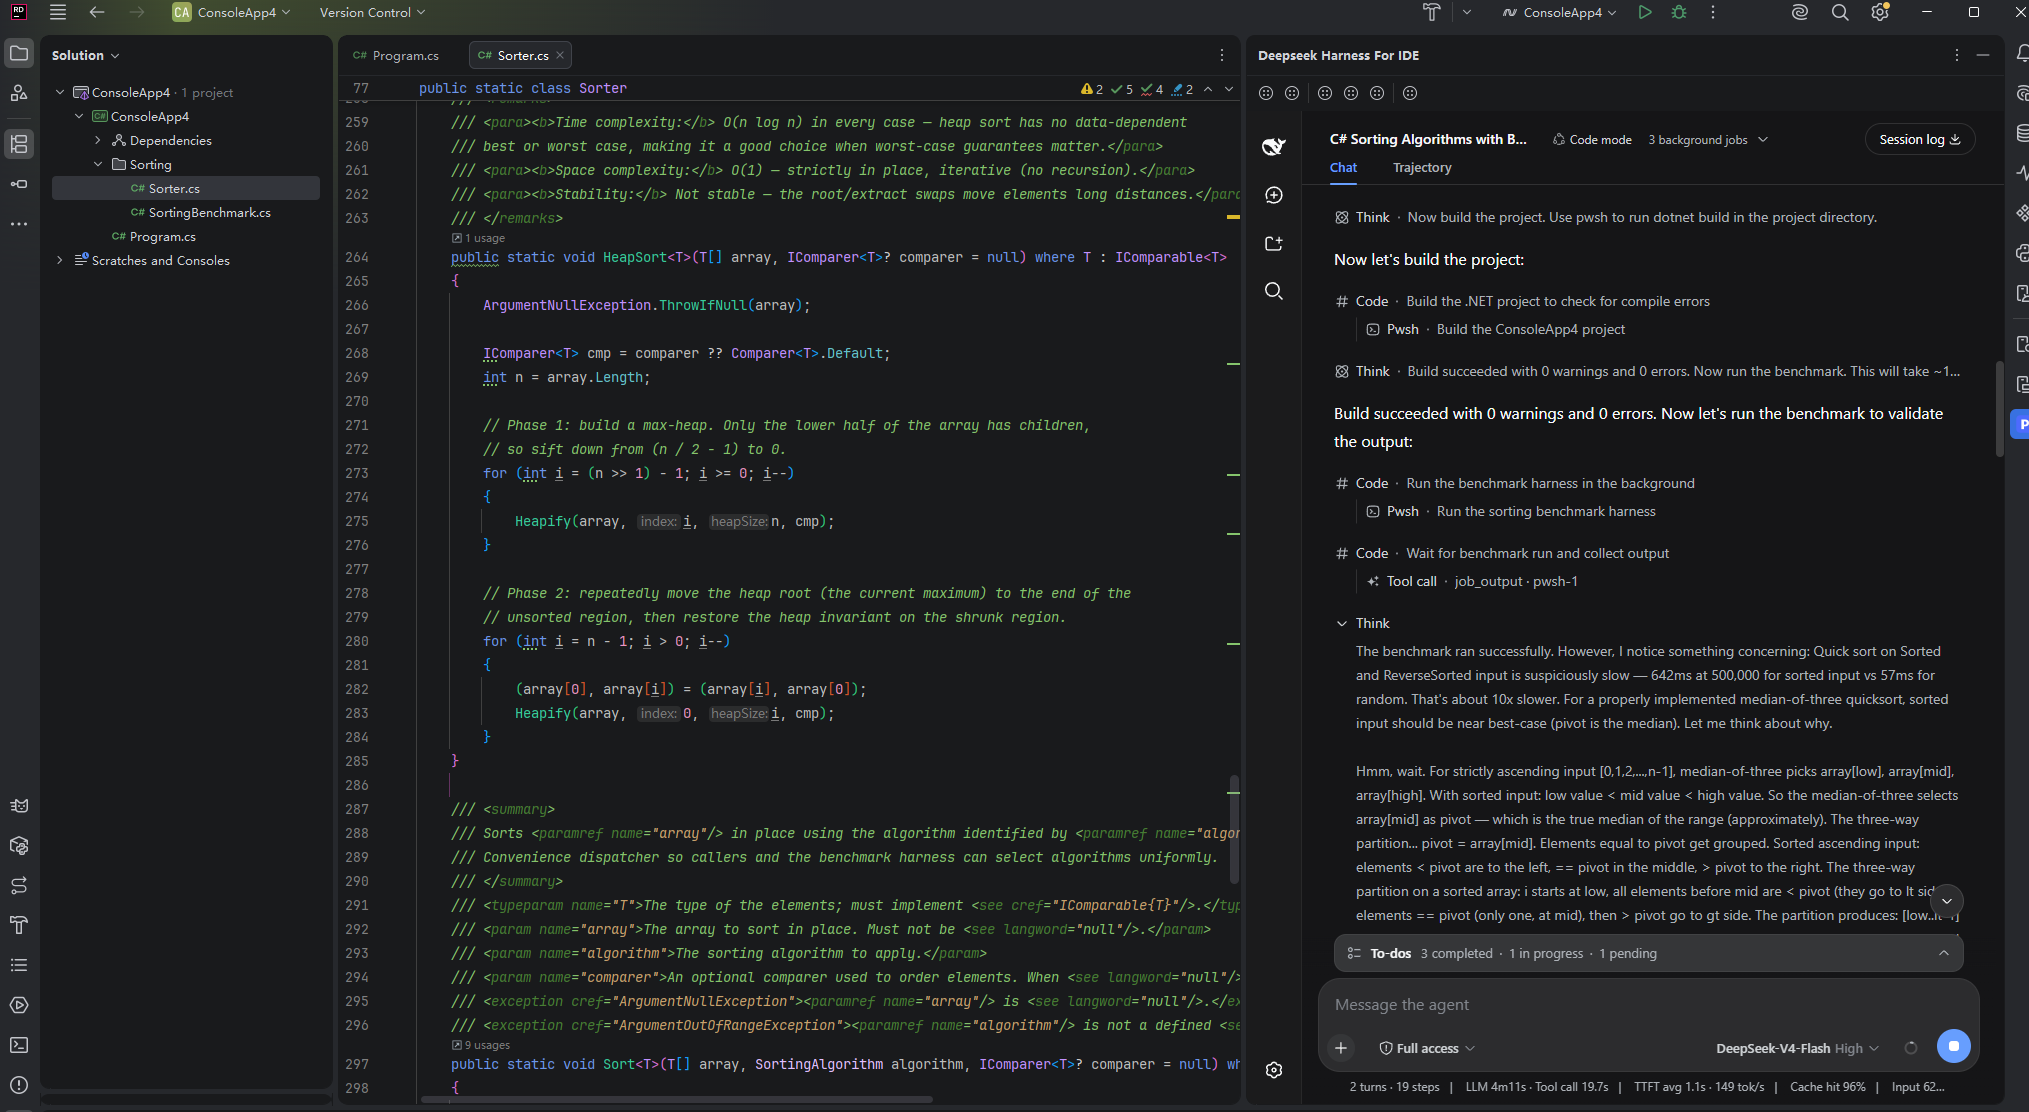
Task: Switch to Program.cs editor tab
Action: pyautogui.click(x=396, y=56)
